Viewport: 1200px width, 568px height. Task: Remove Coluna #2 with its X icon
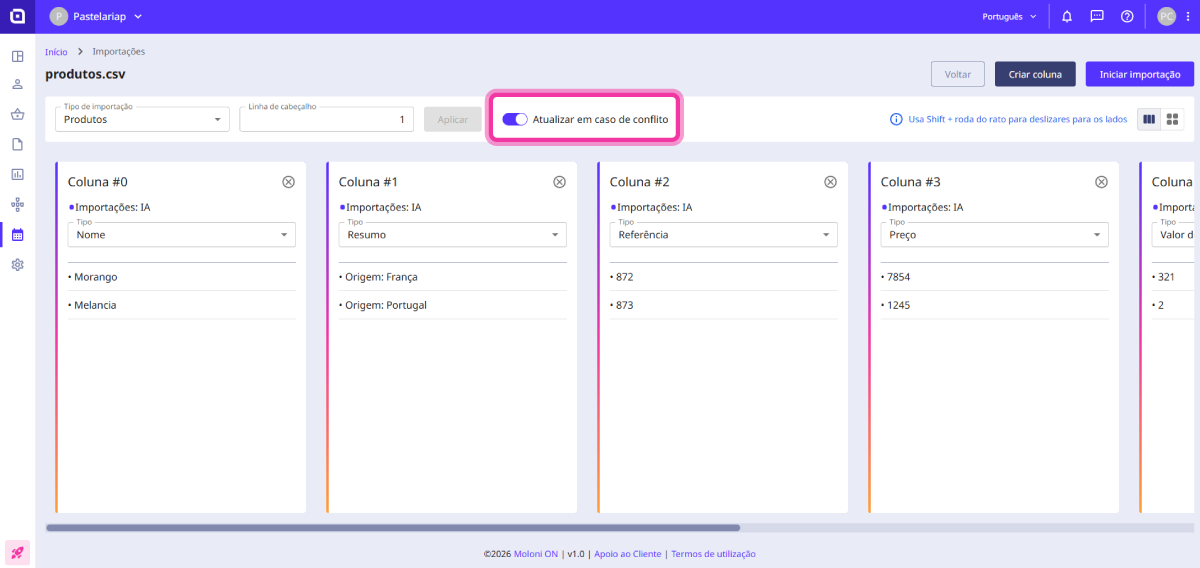point(830,182)
